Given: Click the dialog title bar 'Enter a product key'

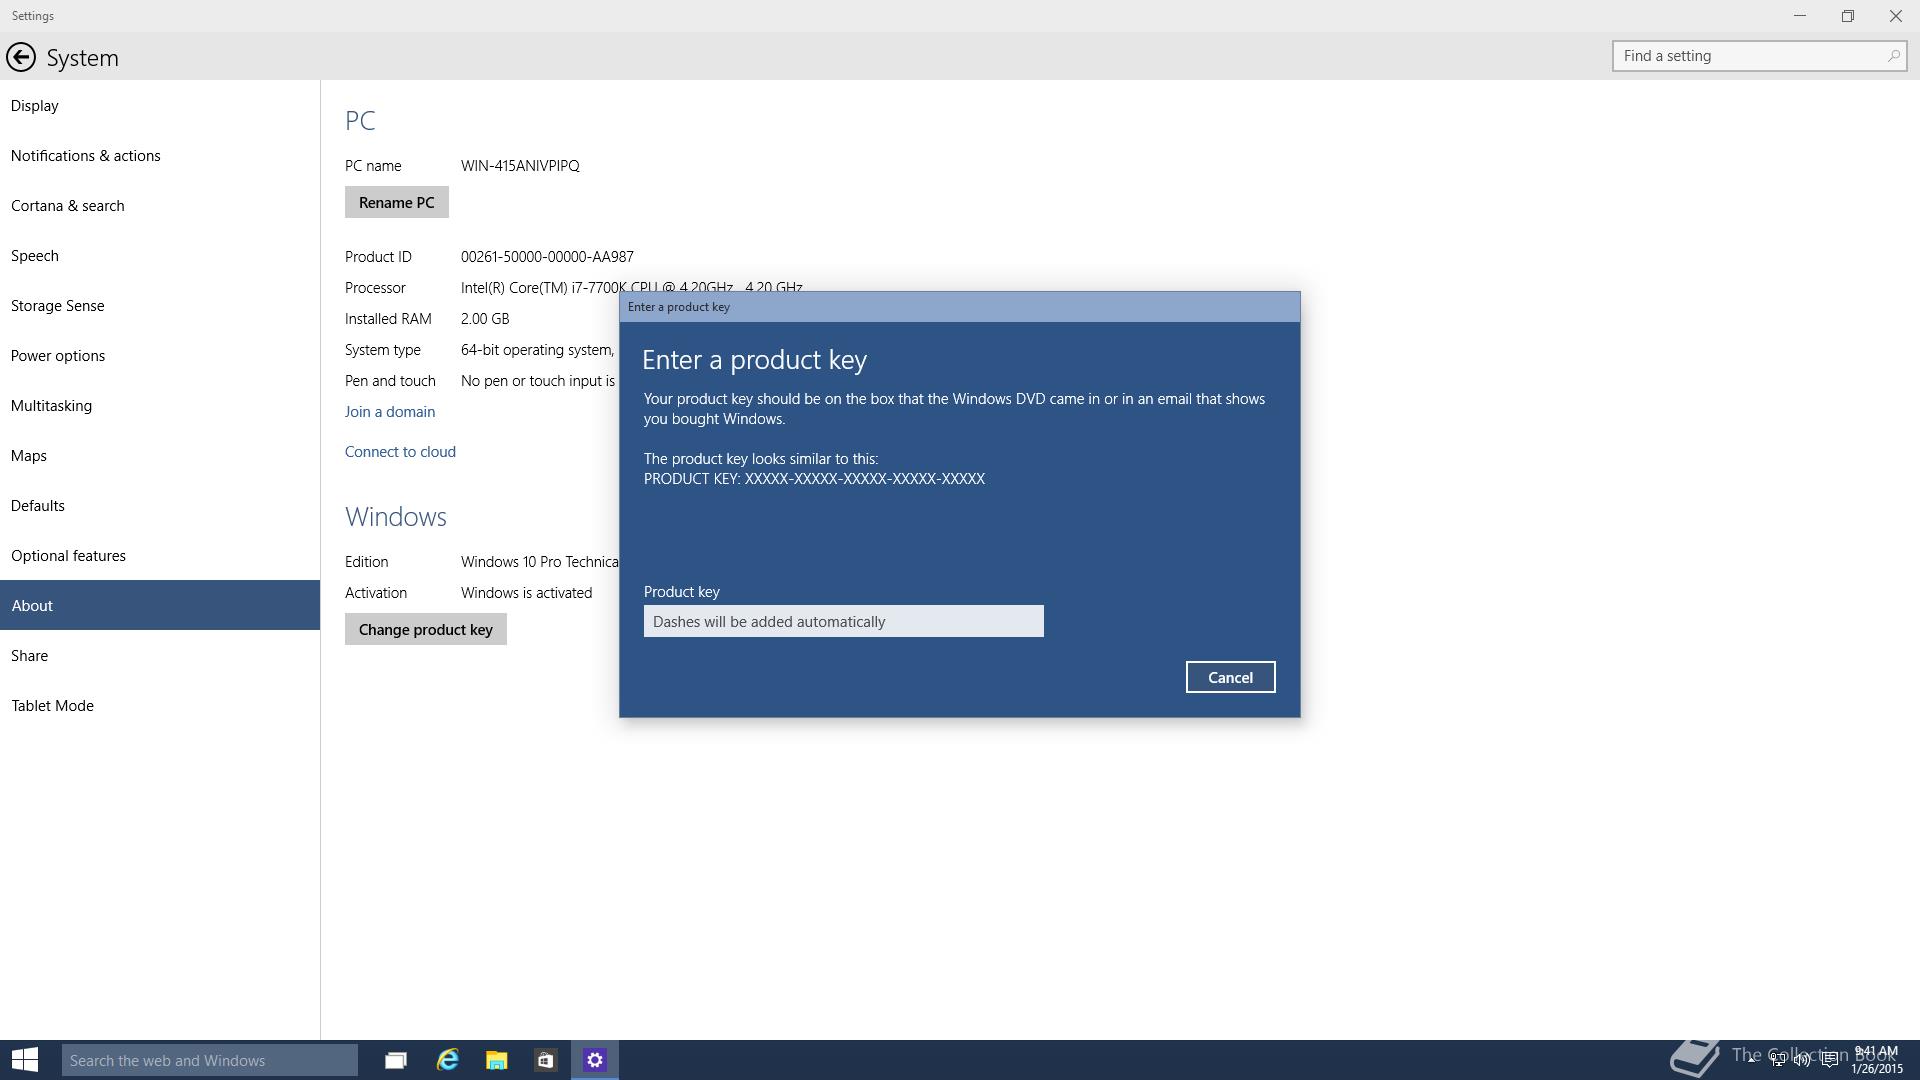Looking at the screenshot, I should coord(960,307).
